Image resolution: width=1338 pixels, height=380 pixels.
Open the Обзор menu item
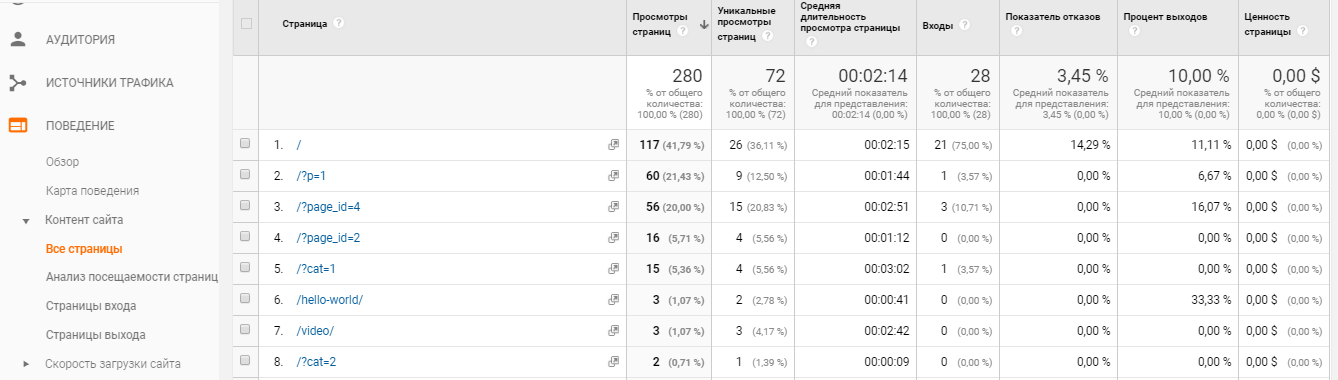(63, 162)
